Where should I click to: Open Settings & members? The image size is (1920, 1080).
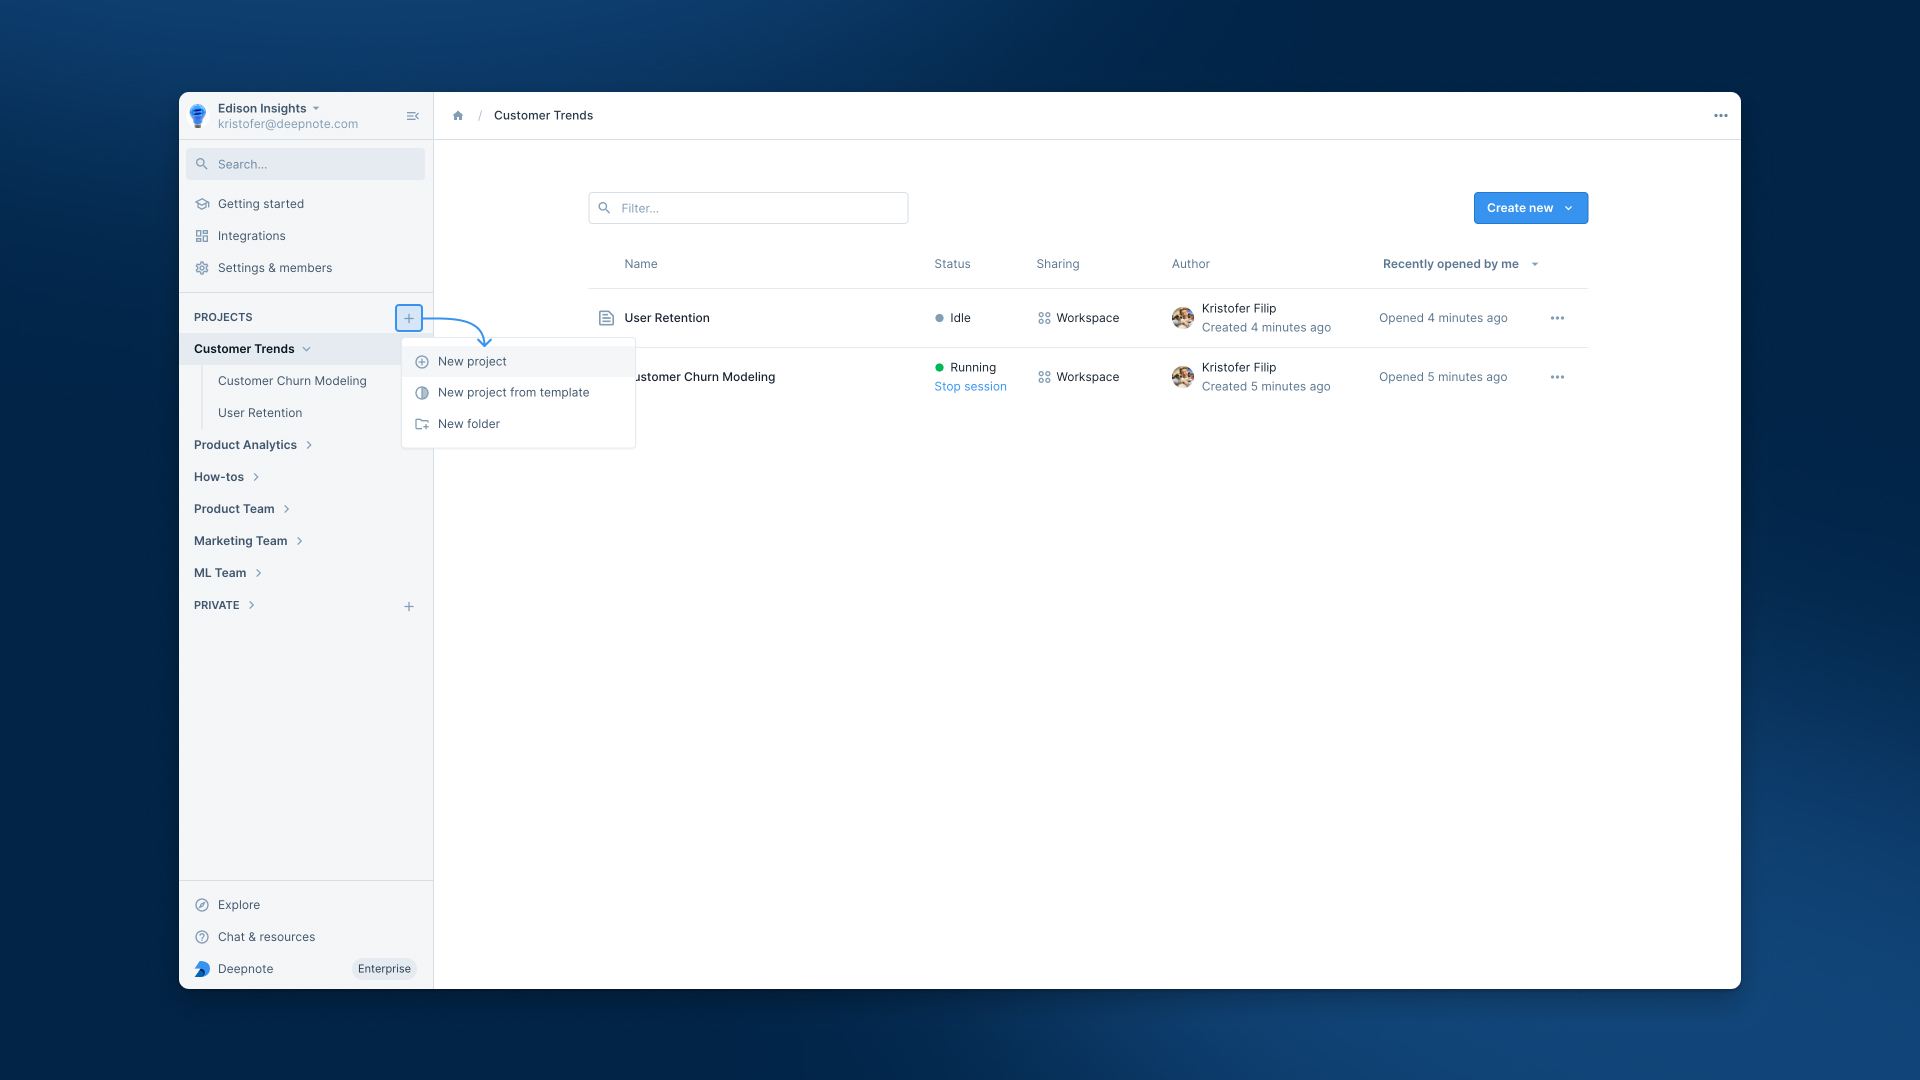pyautogui.click(x=274, y=268)
